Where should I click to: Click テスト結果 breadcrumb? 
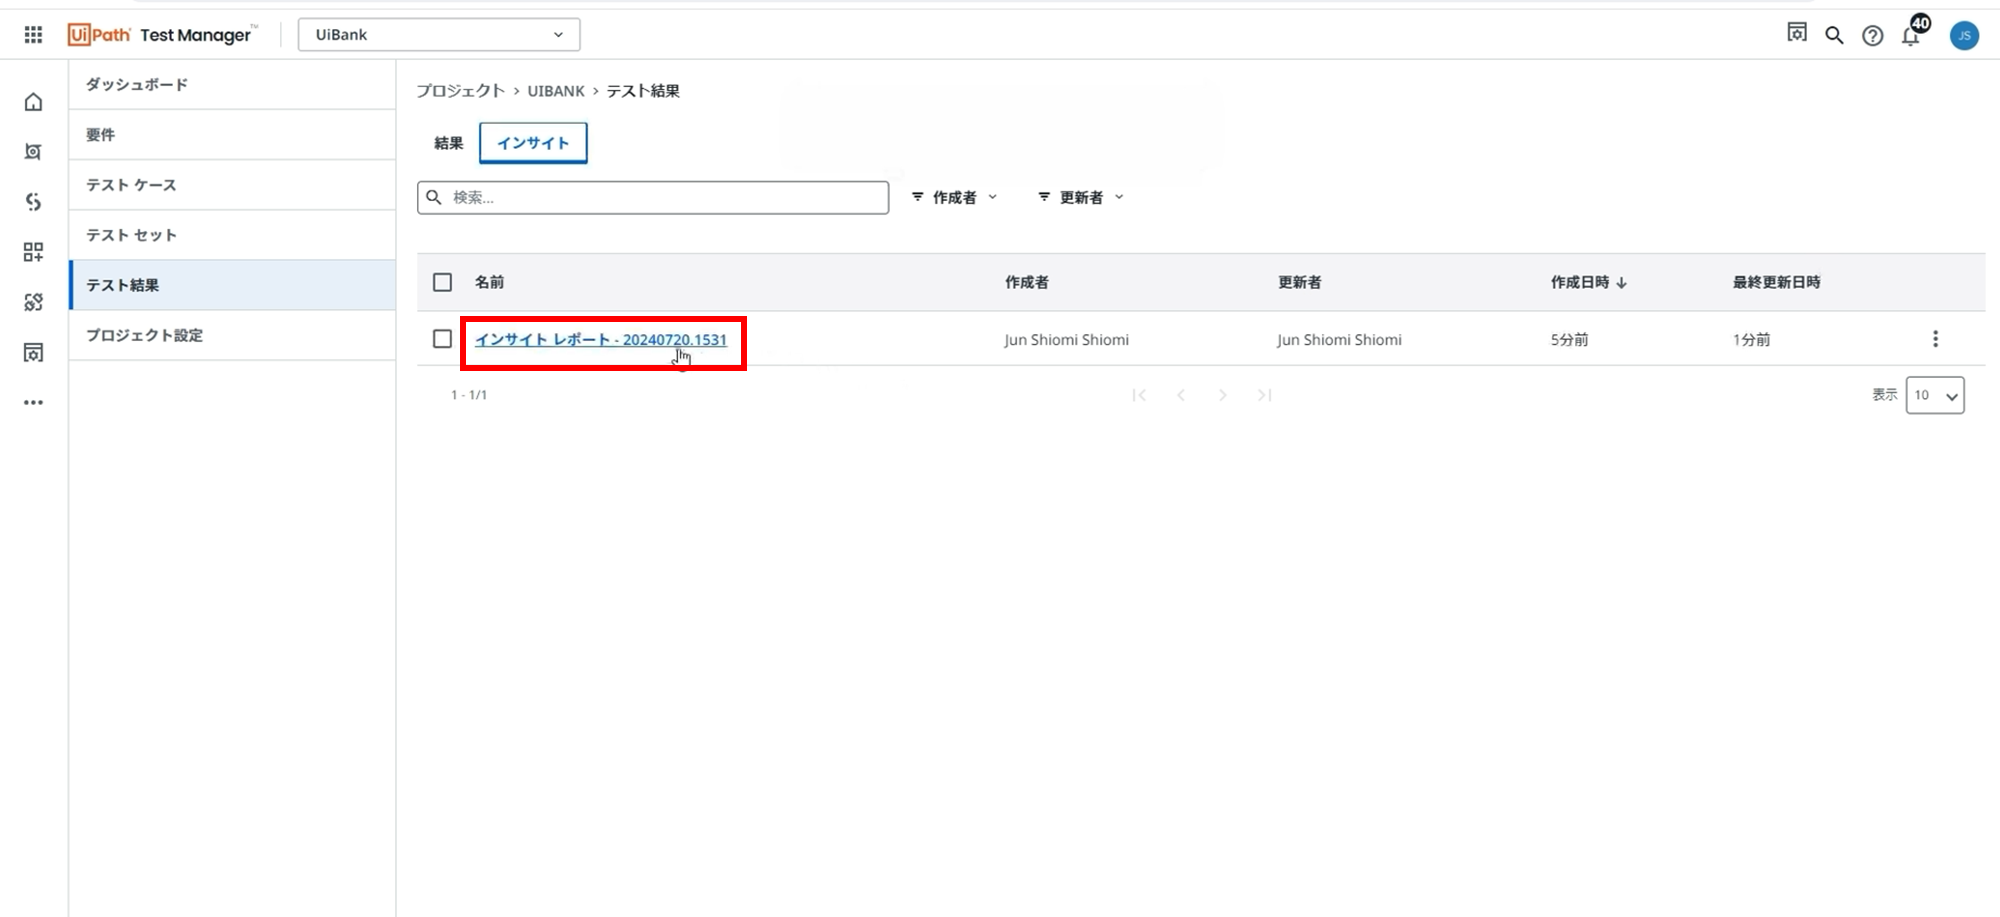(643, 91)
